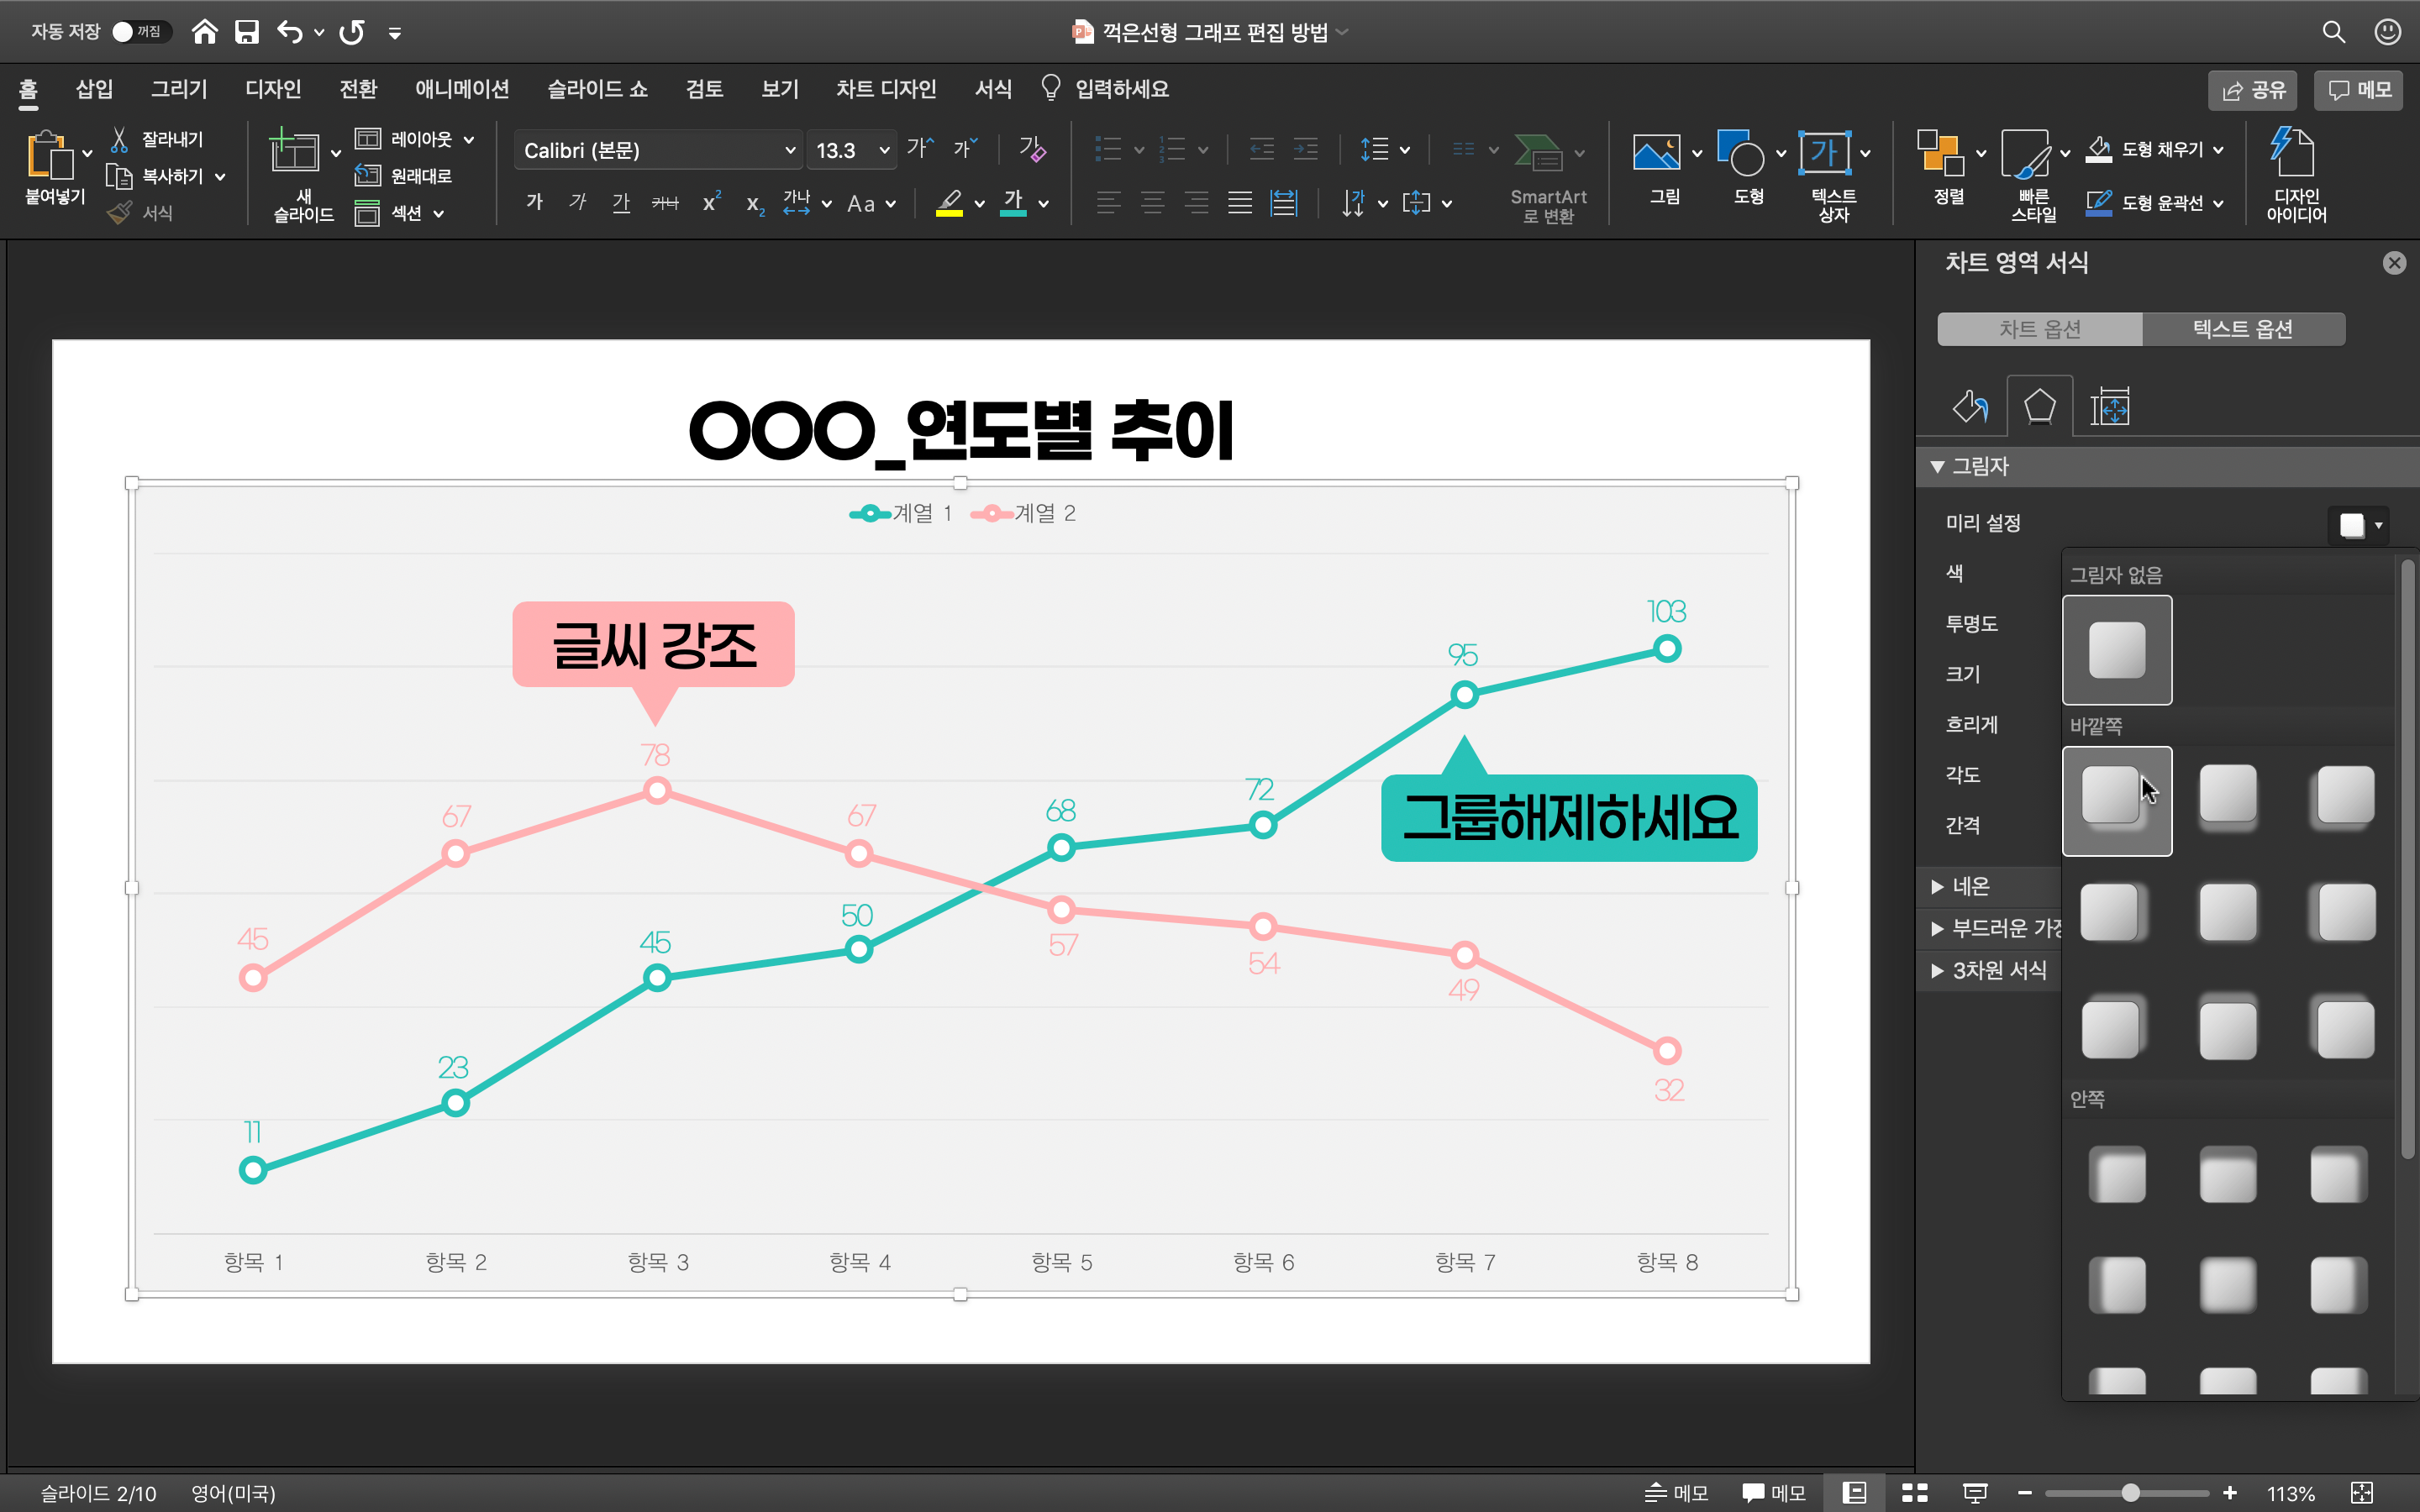Select the Fill & Line paint bucket icon
The height and width of the screenshot is (1512, 2420).
point(1970,407)
